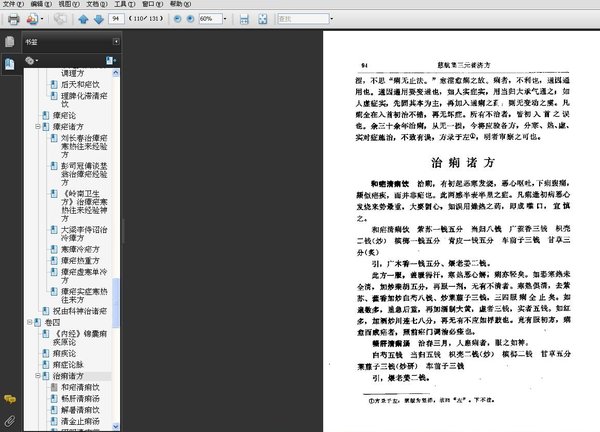Select the 瘴疟论 bookmark
Screen dimensions: 600x432
[x=64, y=115]
